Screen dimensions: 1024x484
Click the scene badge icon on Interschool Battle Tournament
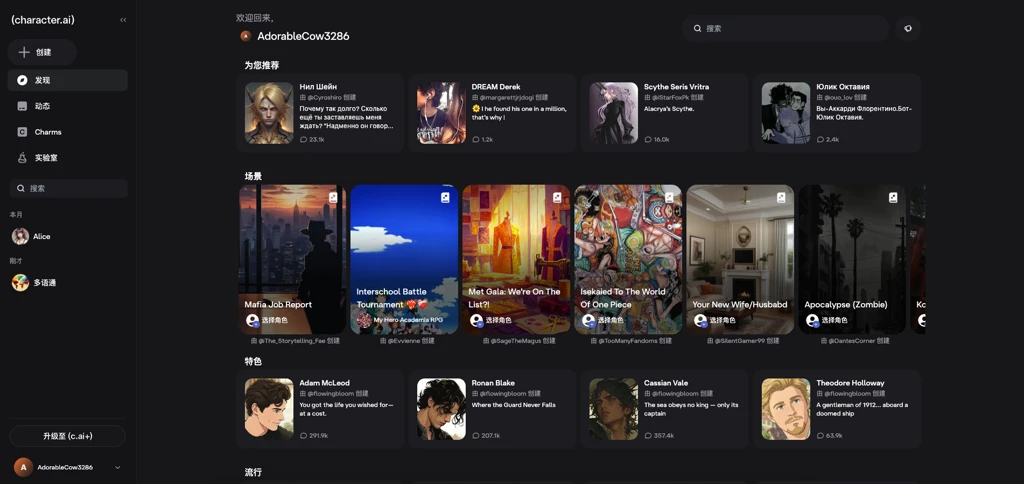click(445, 197)
